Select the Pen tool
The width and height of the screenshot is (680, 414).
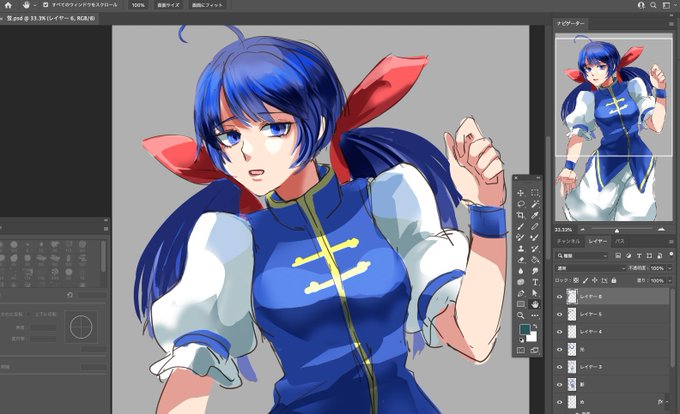(x=521, y=293)
